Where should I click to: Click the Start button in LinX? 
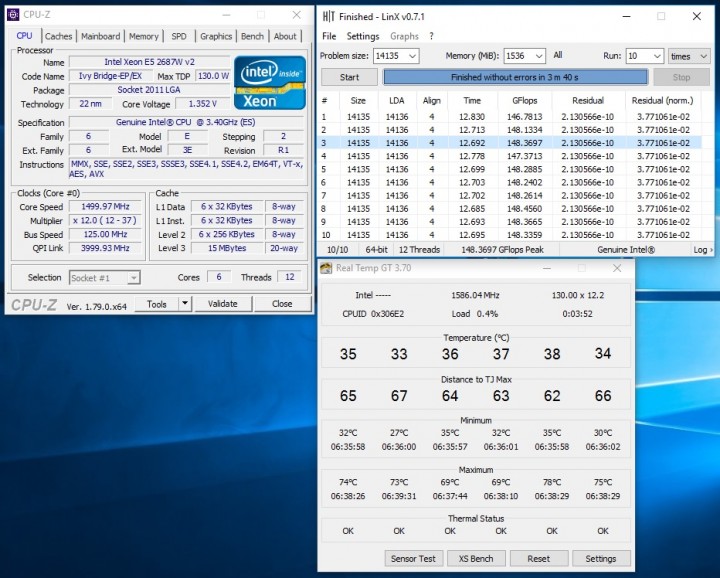[x=349, y=77]
